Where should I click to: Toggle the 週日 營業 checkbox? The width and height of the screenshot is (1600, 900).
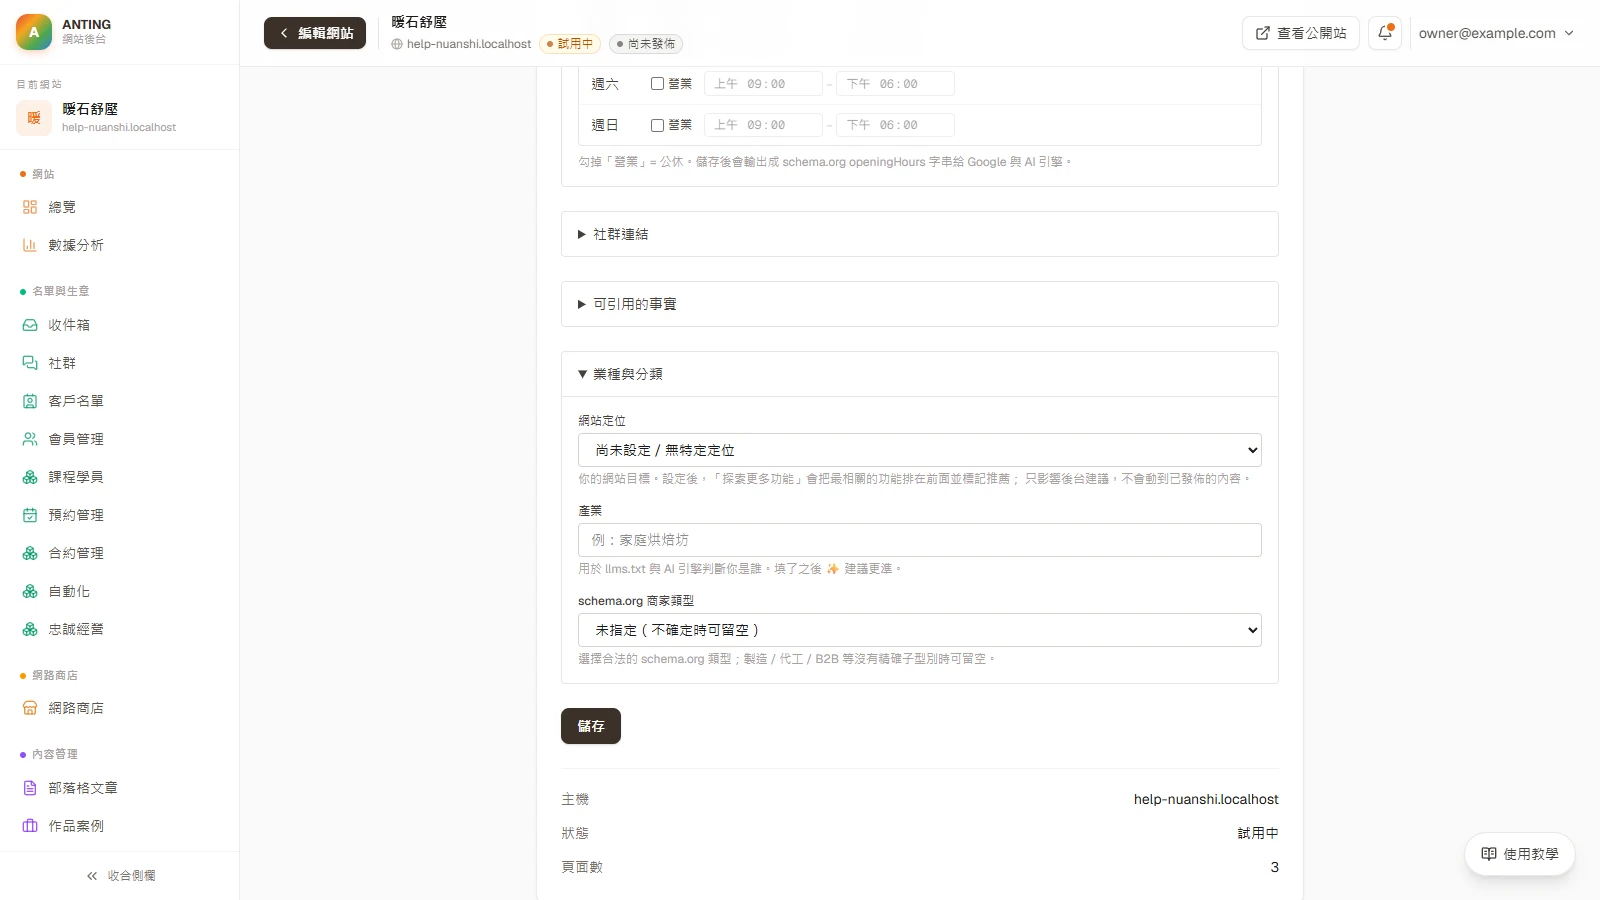pos(657,125)
